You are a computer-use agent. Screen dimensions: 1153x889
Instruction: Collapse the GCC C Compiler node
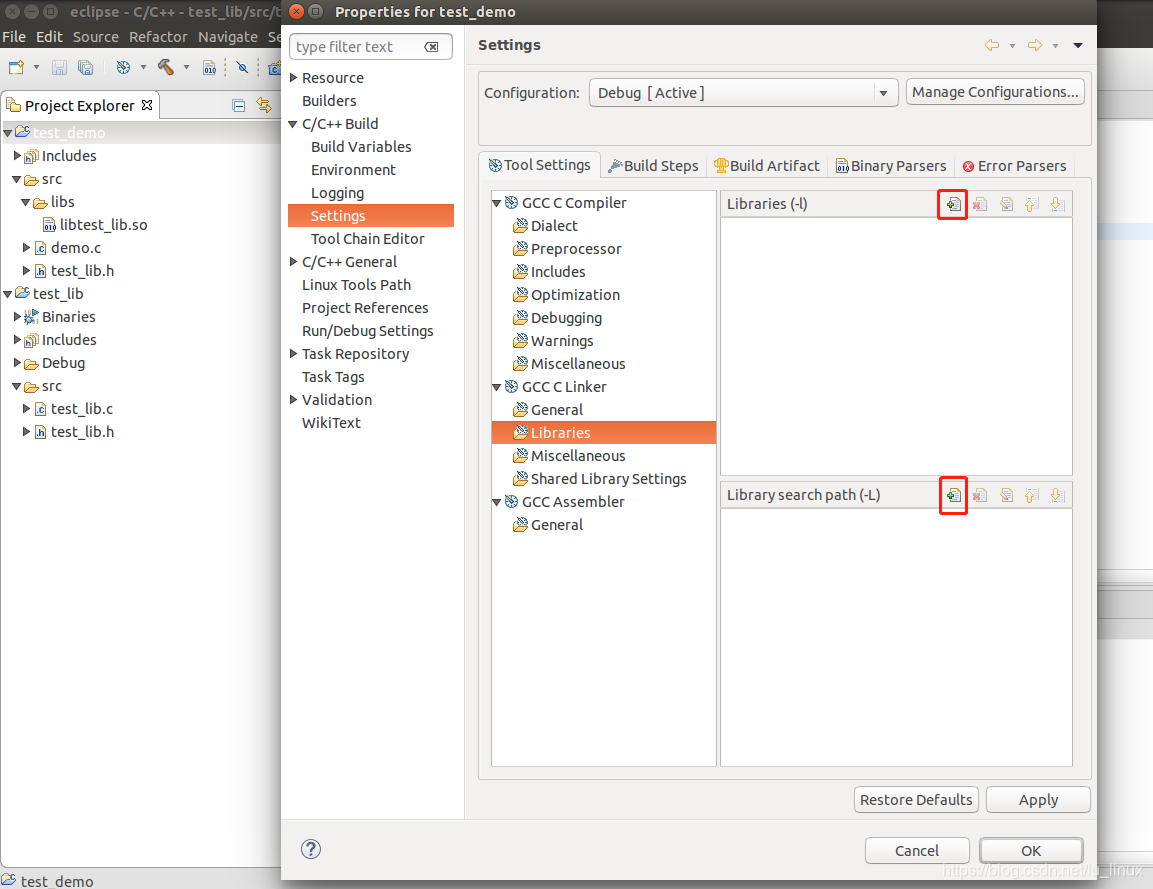pyautogui.click(x=496, y=203)
